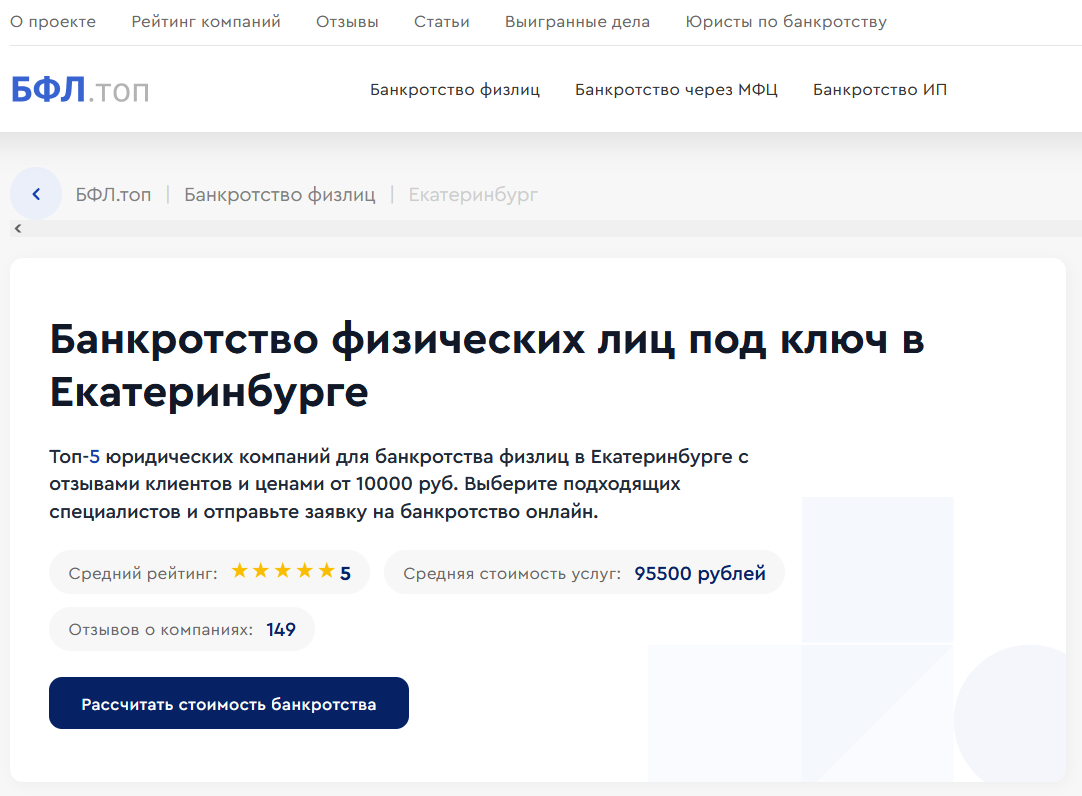Click the БФЛ.топ logo
Screen dimensions: 1082x796
point(80,90)
